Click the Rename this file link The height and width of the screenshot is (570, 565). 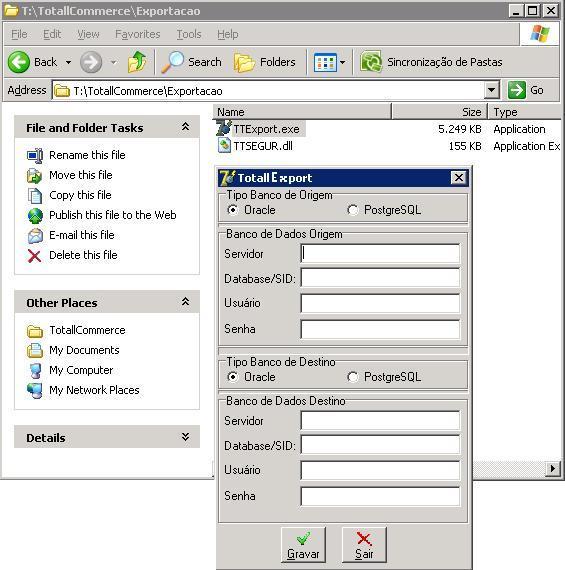click(87, 155)
